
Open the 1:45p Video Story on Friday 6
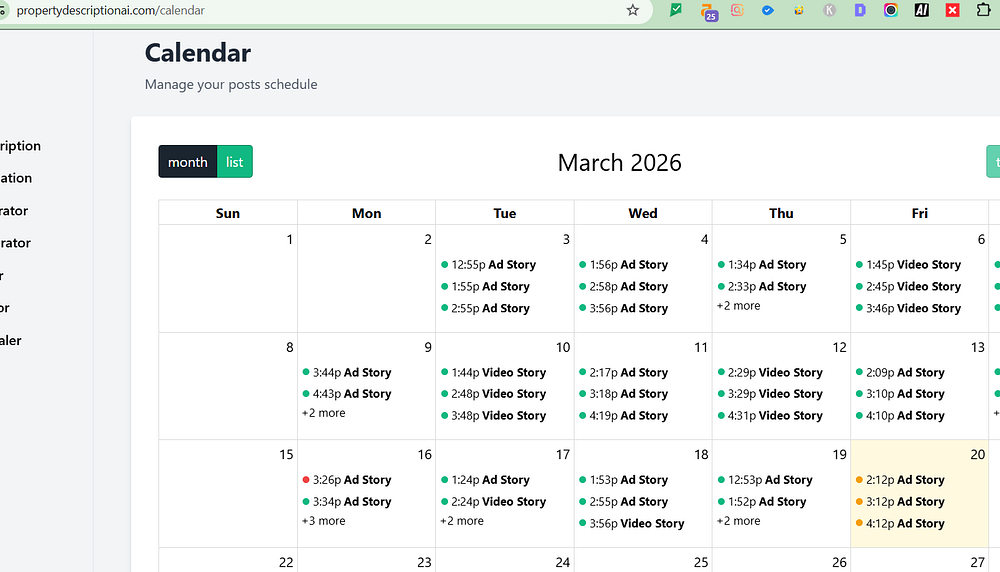click(908, 264)
